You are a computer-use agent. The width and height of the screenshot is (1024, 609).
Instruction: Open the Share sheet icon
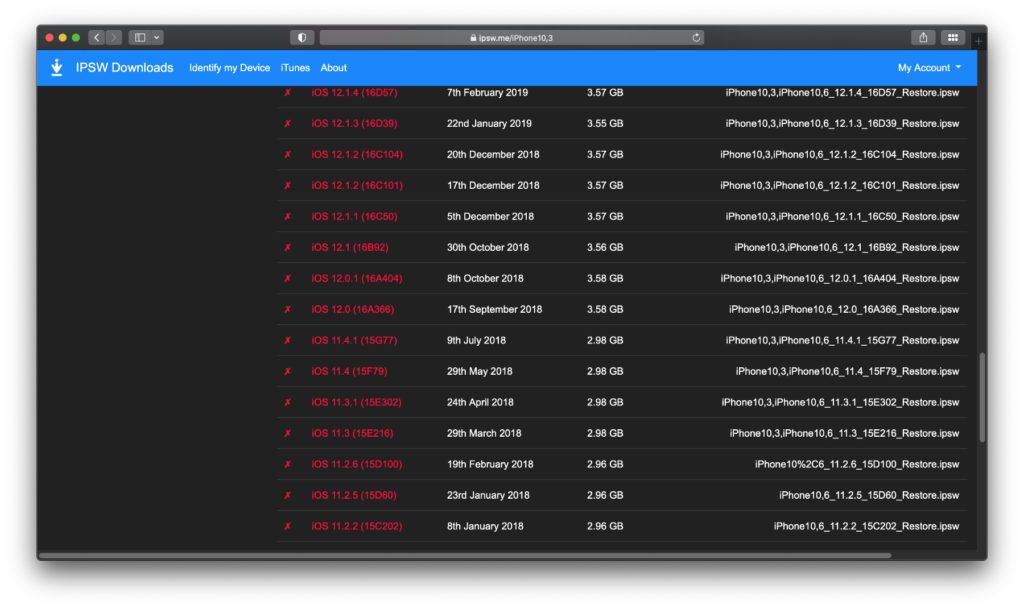923,38
